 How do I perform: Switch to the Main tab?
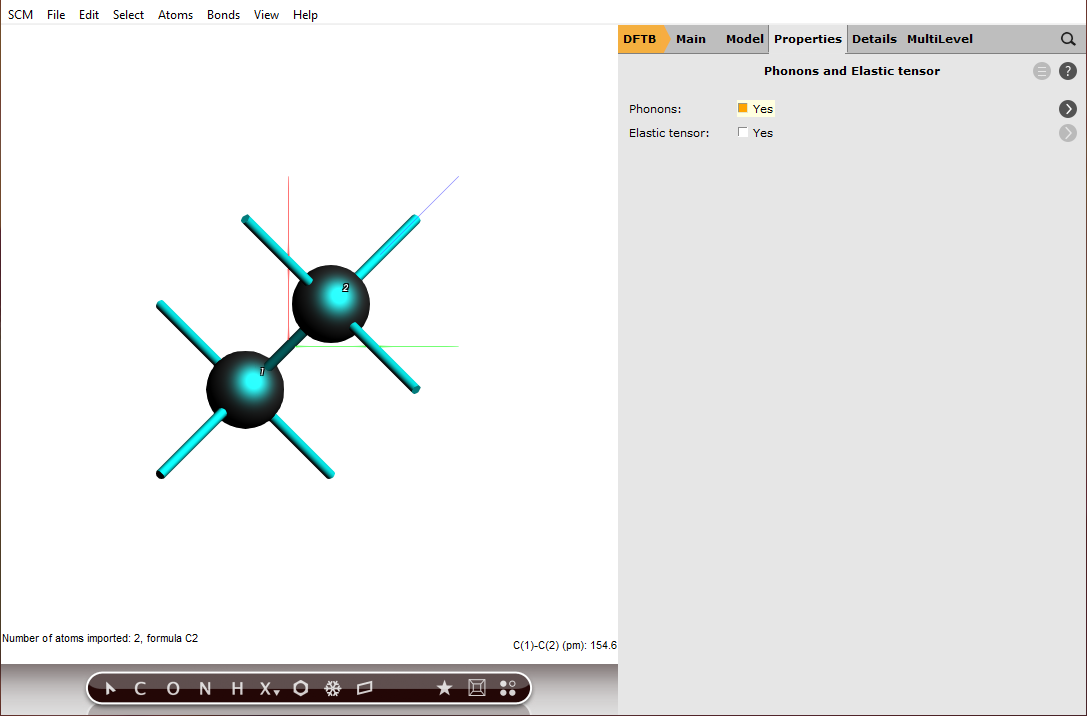tap(690, 40)
